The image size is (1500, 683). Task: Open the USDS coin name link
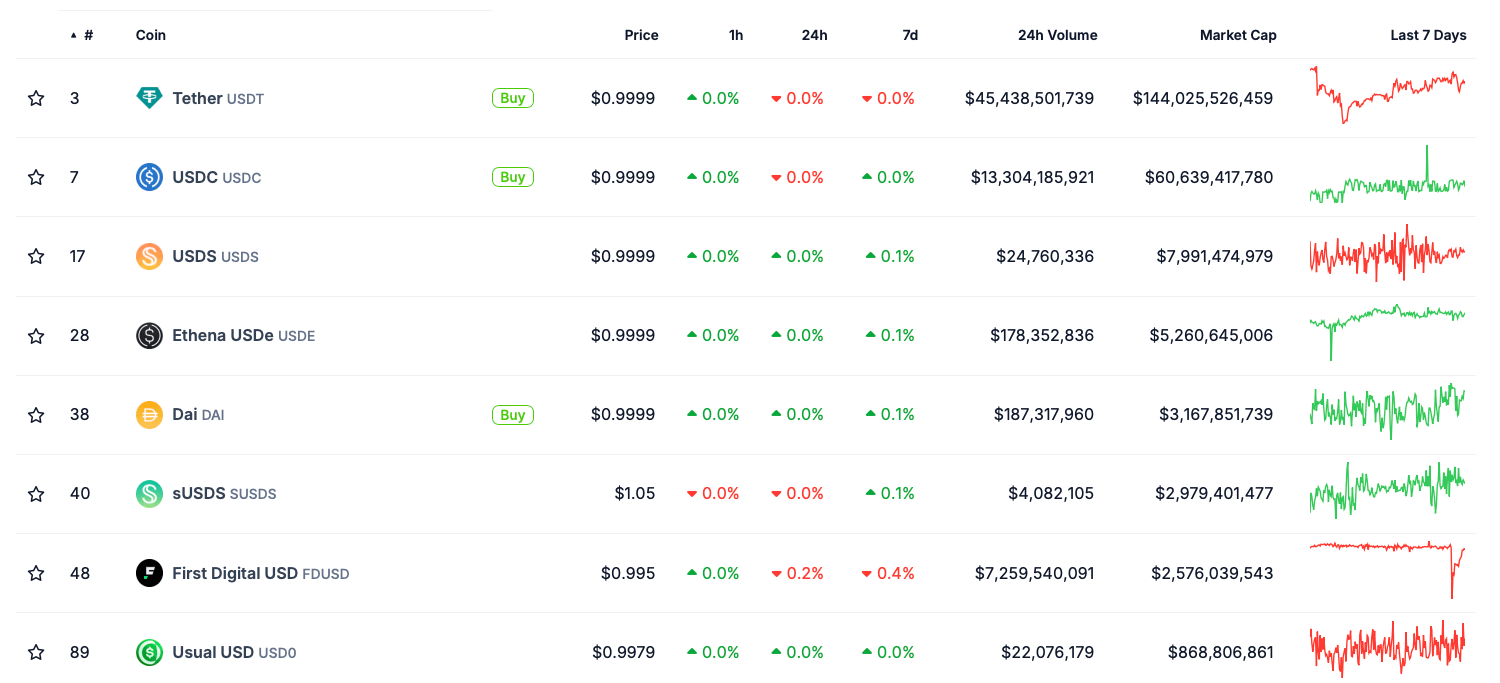pyautogui.click(x=215, y=256)
